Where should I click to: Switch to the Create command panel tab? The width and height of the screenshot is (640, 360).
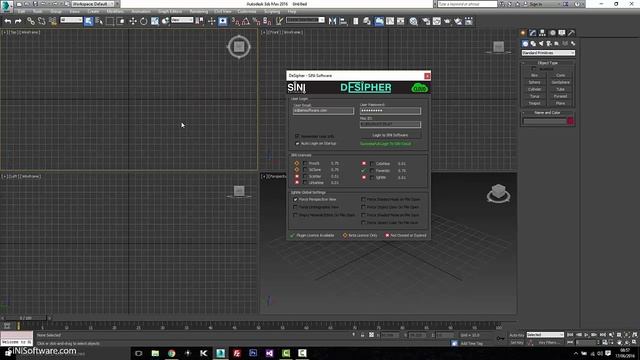[523, 33]
